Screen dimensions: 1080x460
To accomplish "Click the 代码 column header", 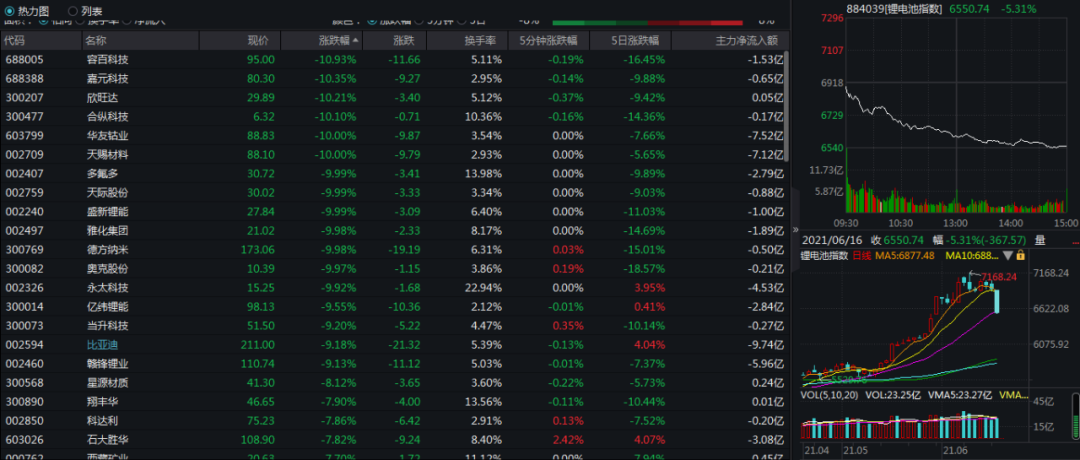I will (x=15, y=41).
